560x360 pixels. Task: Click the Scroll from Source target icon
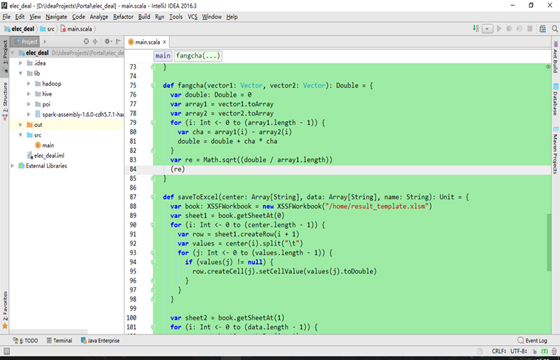pyautogui.click(x=86, y=42)
